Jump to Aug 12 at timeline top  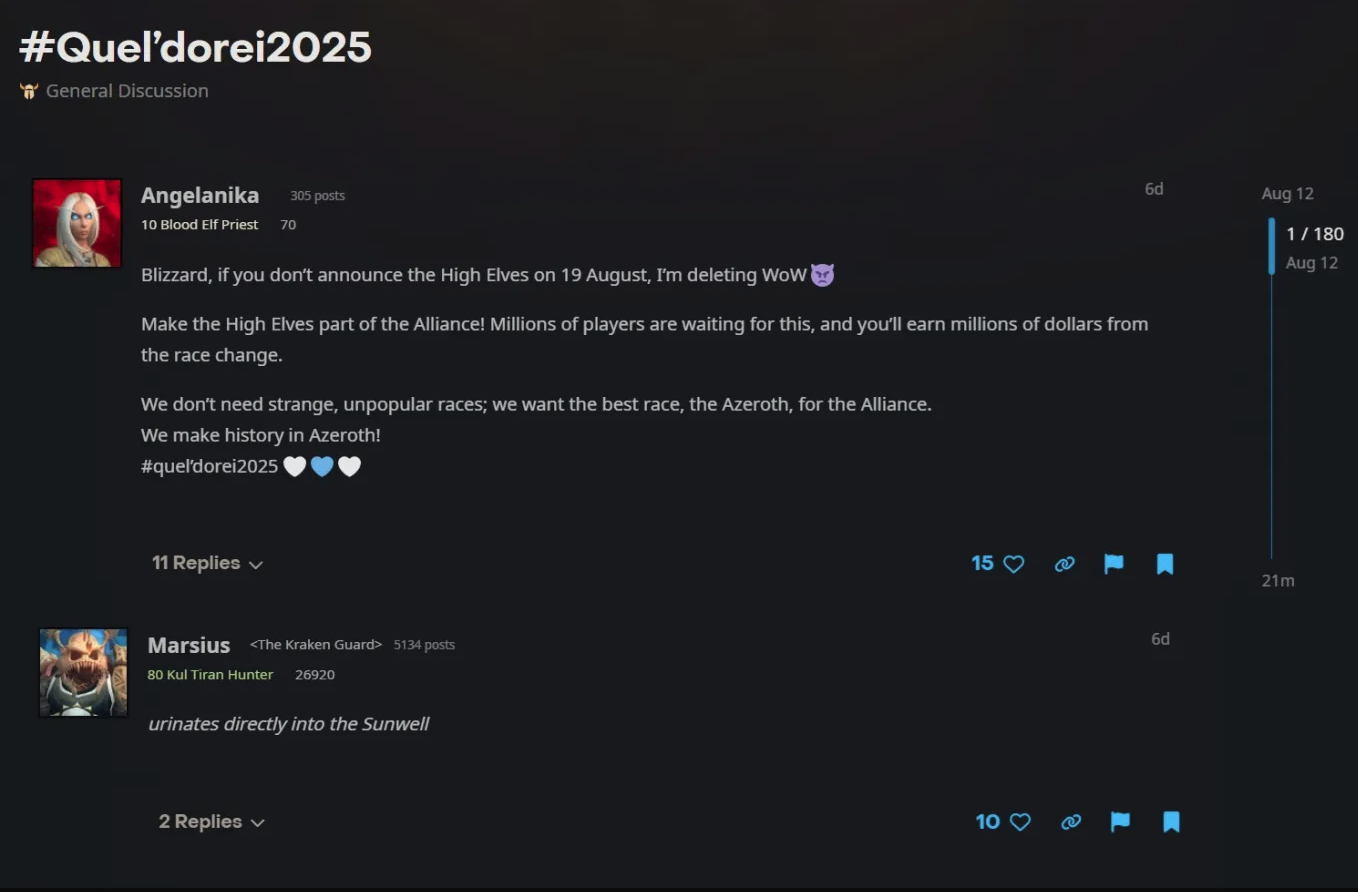1287,194
